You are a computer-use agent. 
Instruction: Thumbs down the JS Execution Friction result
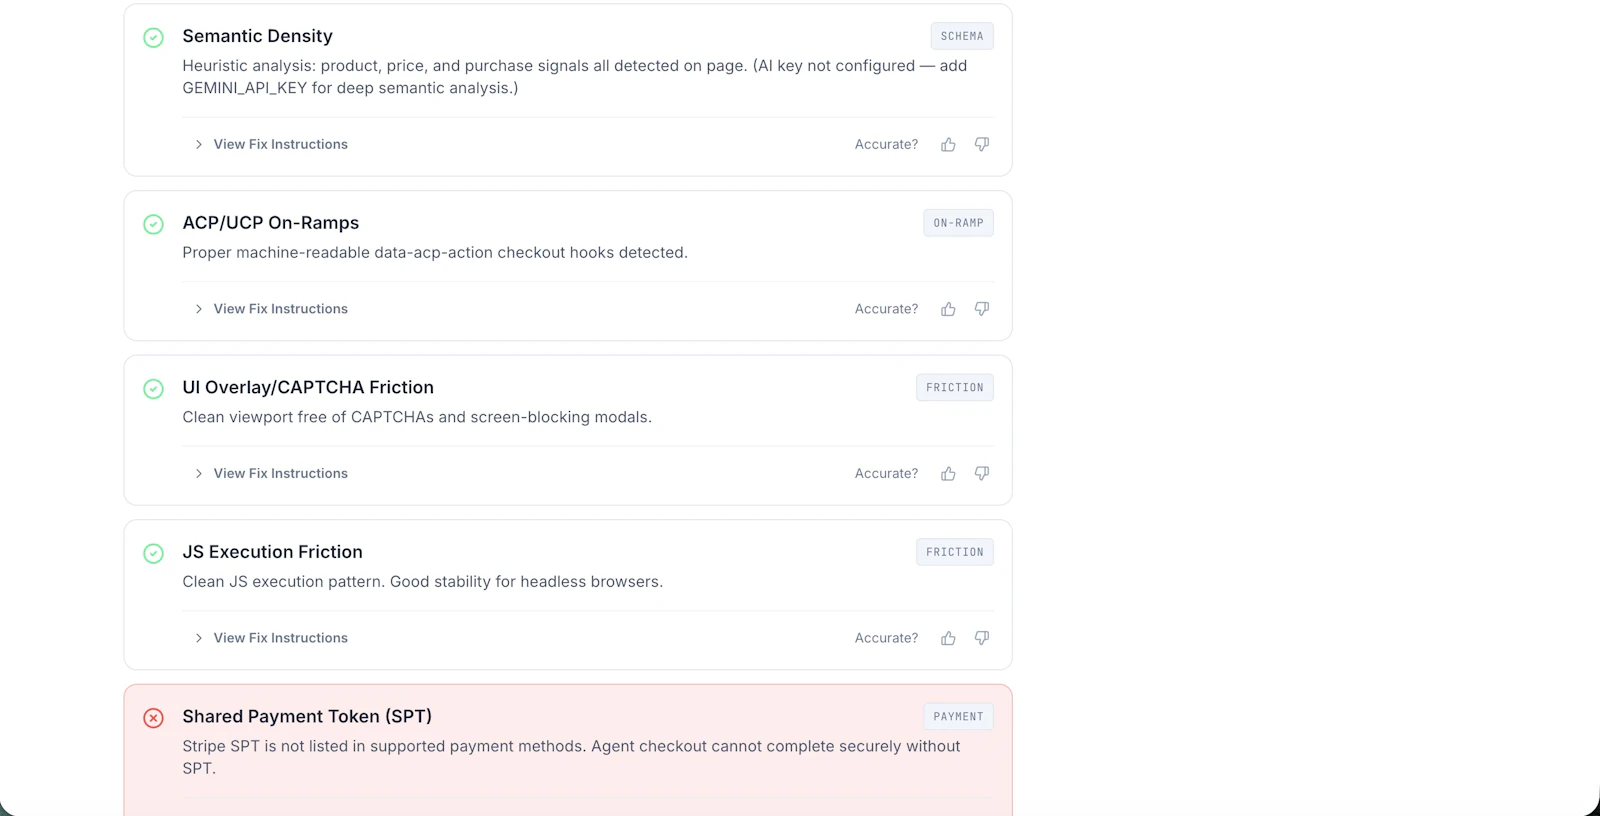point(982,638)
